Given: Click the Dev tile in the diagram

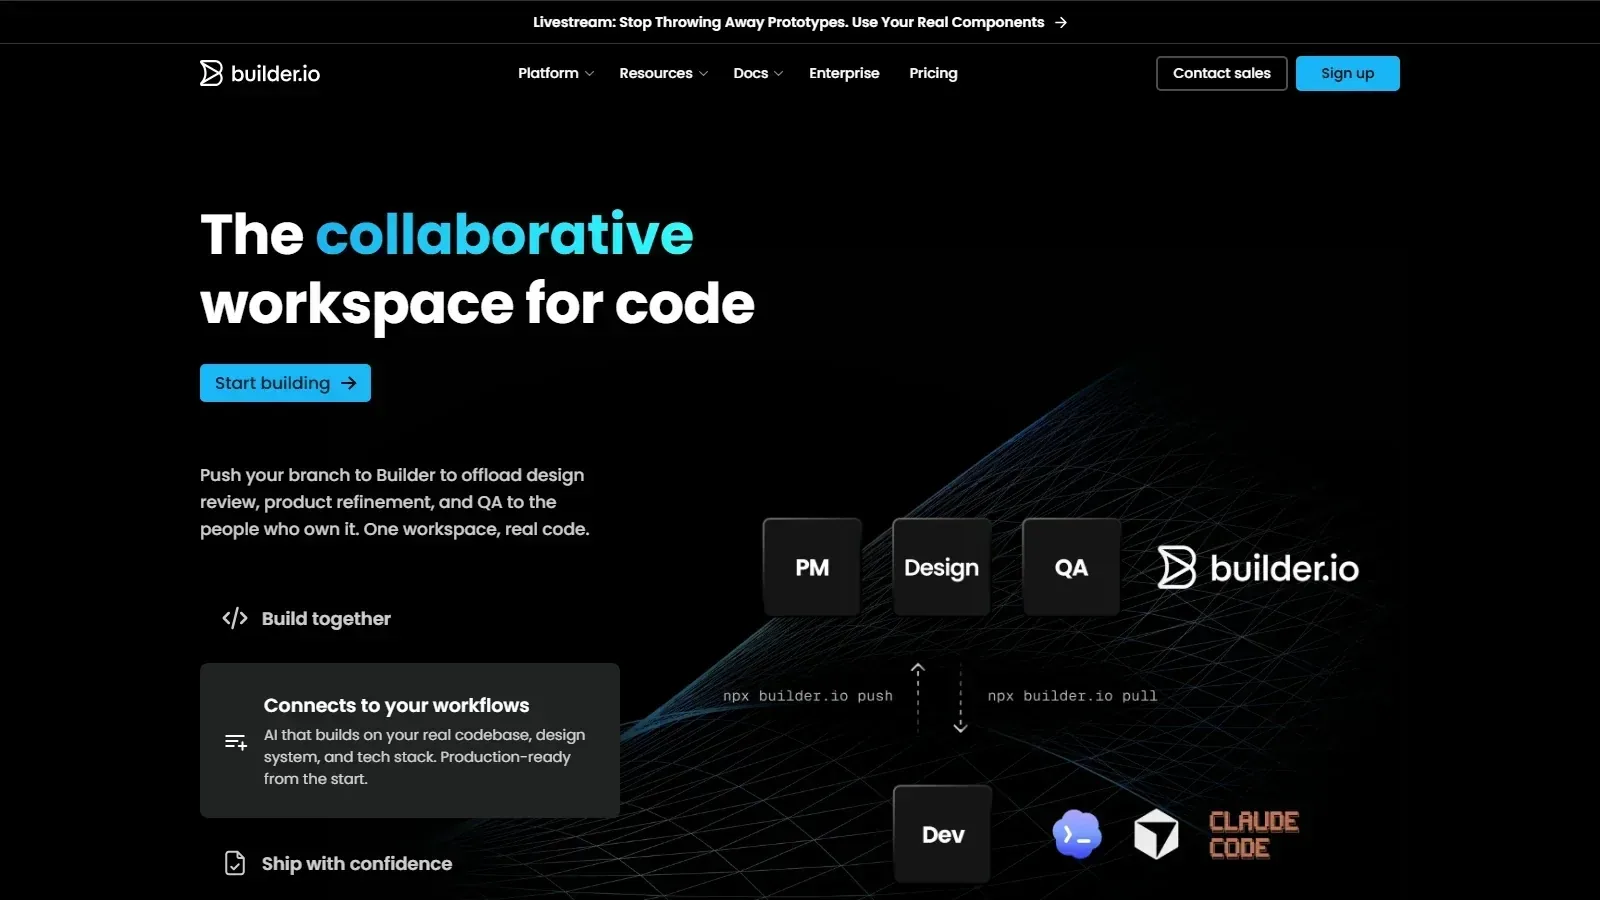Looking at the screenshot, I should coord(942,834).
